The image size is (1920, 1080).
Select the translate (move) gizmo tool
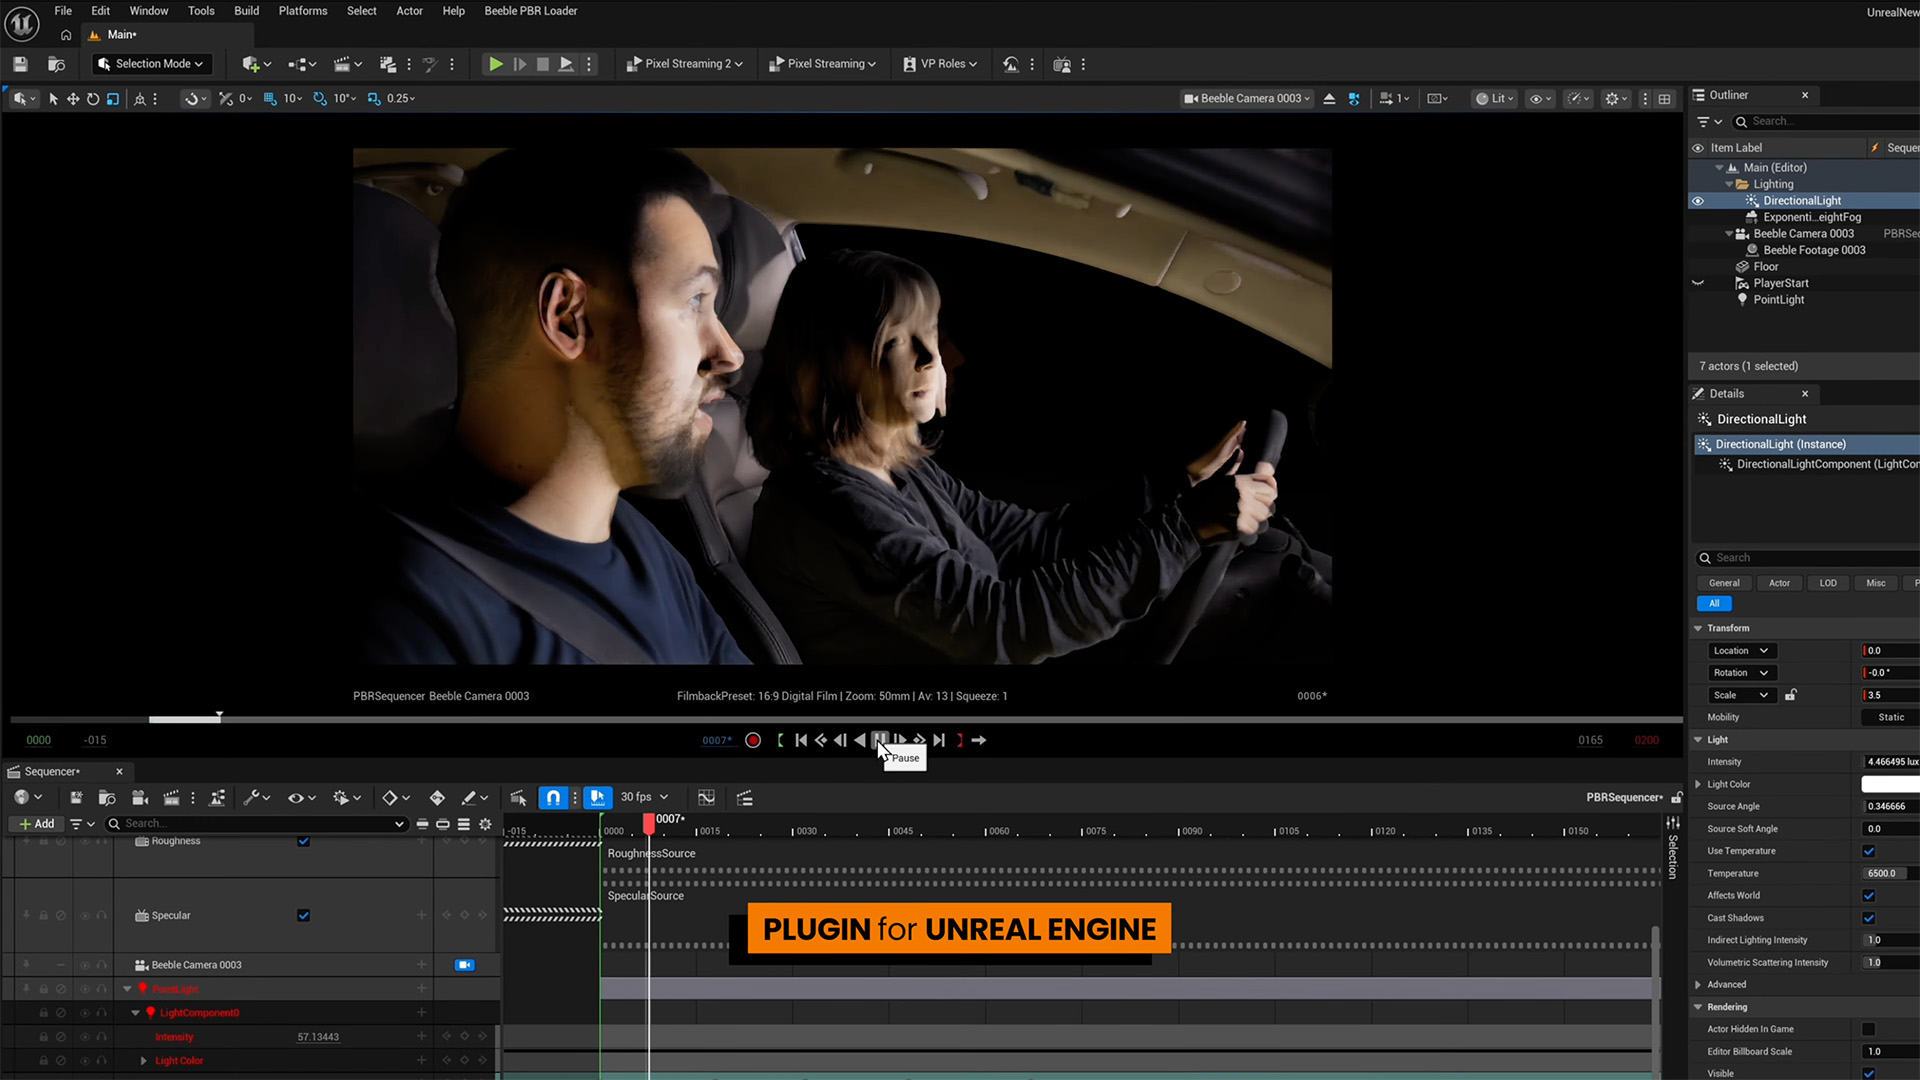click(73, 99)
